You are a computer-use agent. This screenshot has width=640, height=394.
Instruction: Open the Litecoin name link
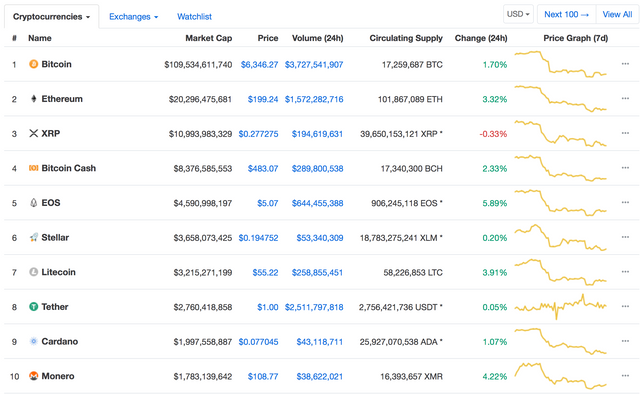point(58,272)
